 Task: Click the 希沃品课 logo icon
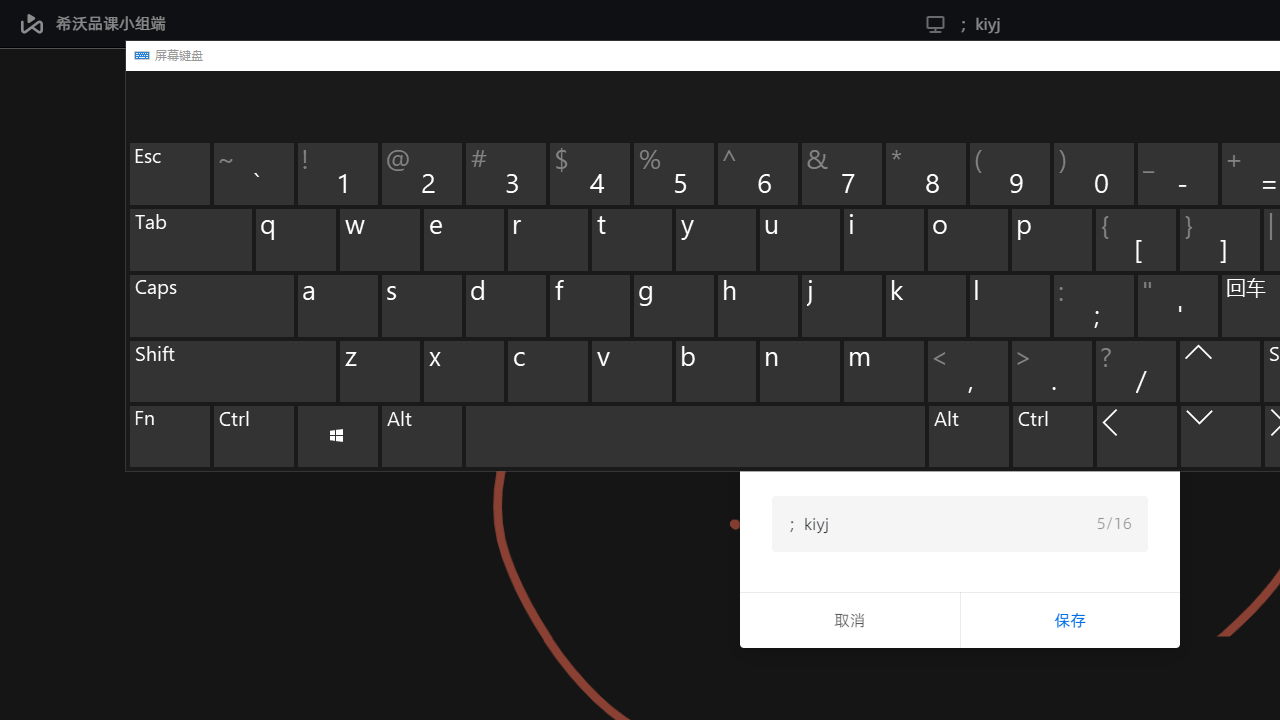pyautogui.click(x=32, y=24)
